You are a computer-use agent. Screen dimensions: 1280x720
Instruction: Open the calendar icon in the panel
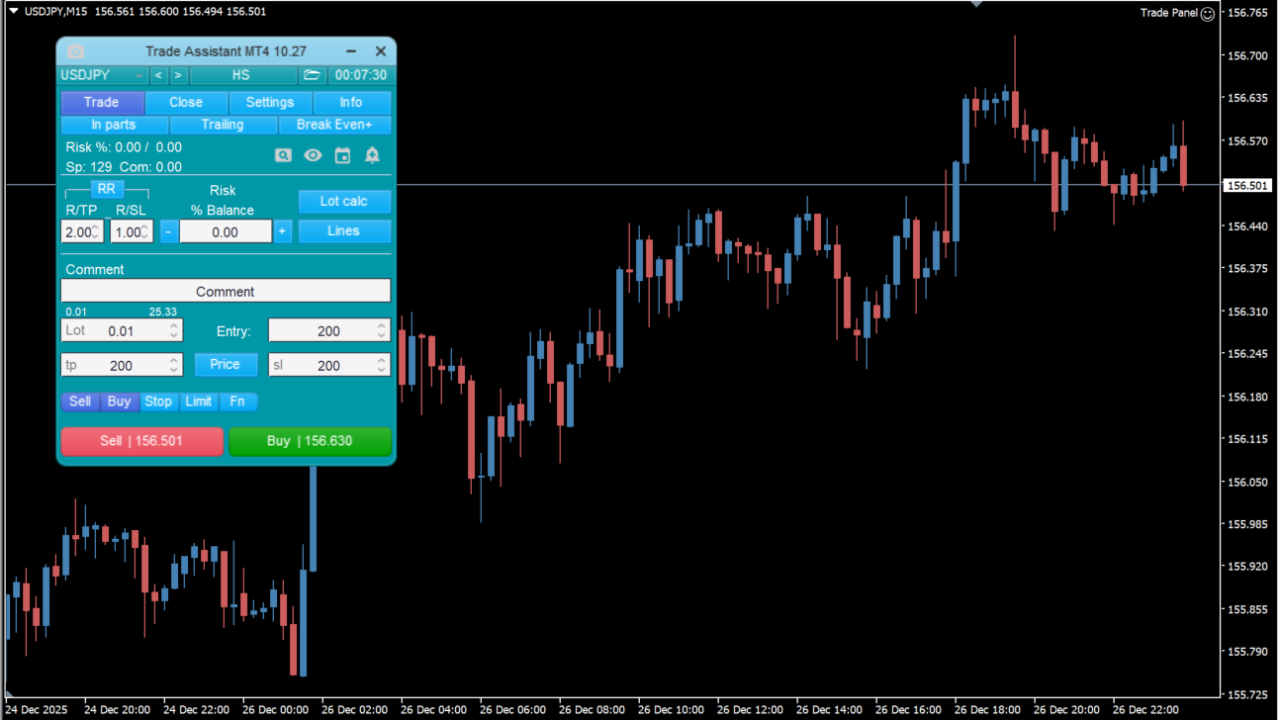pyautogui.click(x=343, y=155)
